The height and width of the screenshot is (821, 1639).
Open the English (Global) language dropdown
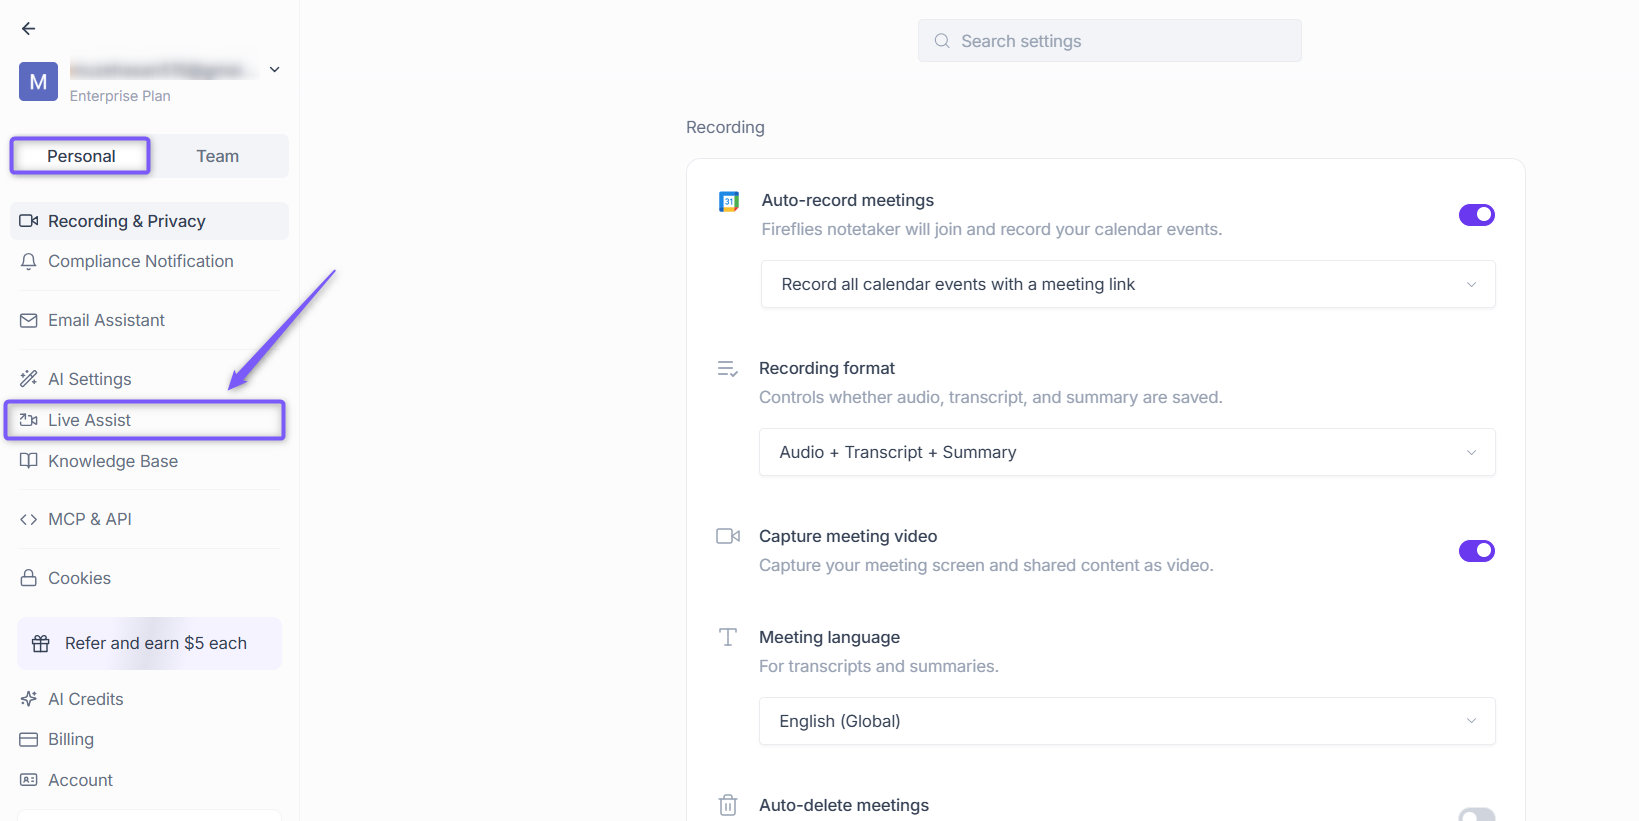1127,721
